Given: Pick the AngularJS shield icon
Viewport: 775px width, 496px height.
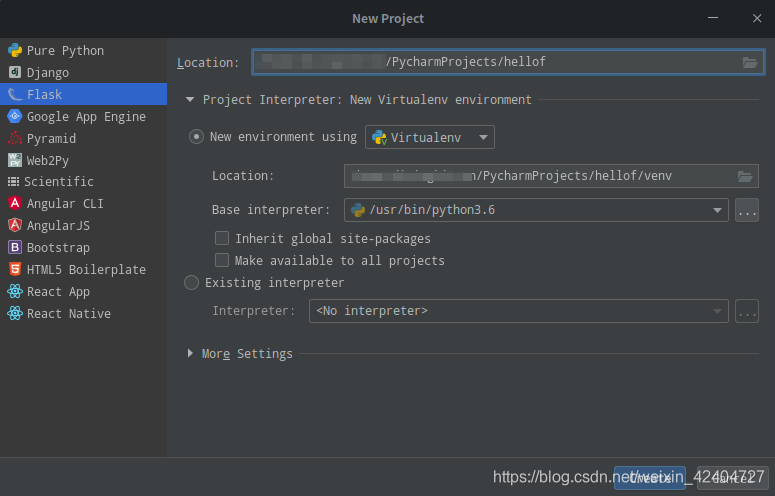Looking at the screenshot, I should (x=15, y=225).
